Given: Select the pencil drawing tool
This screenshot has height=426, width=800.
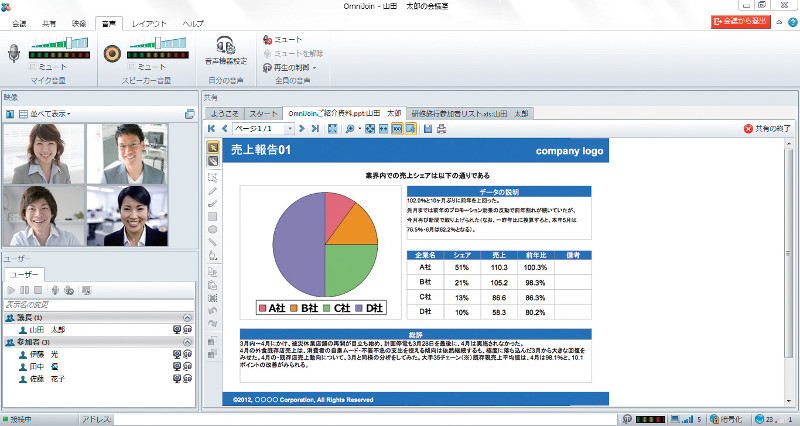Looking at the screenshot, I should point(213,191).
